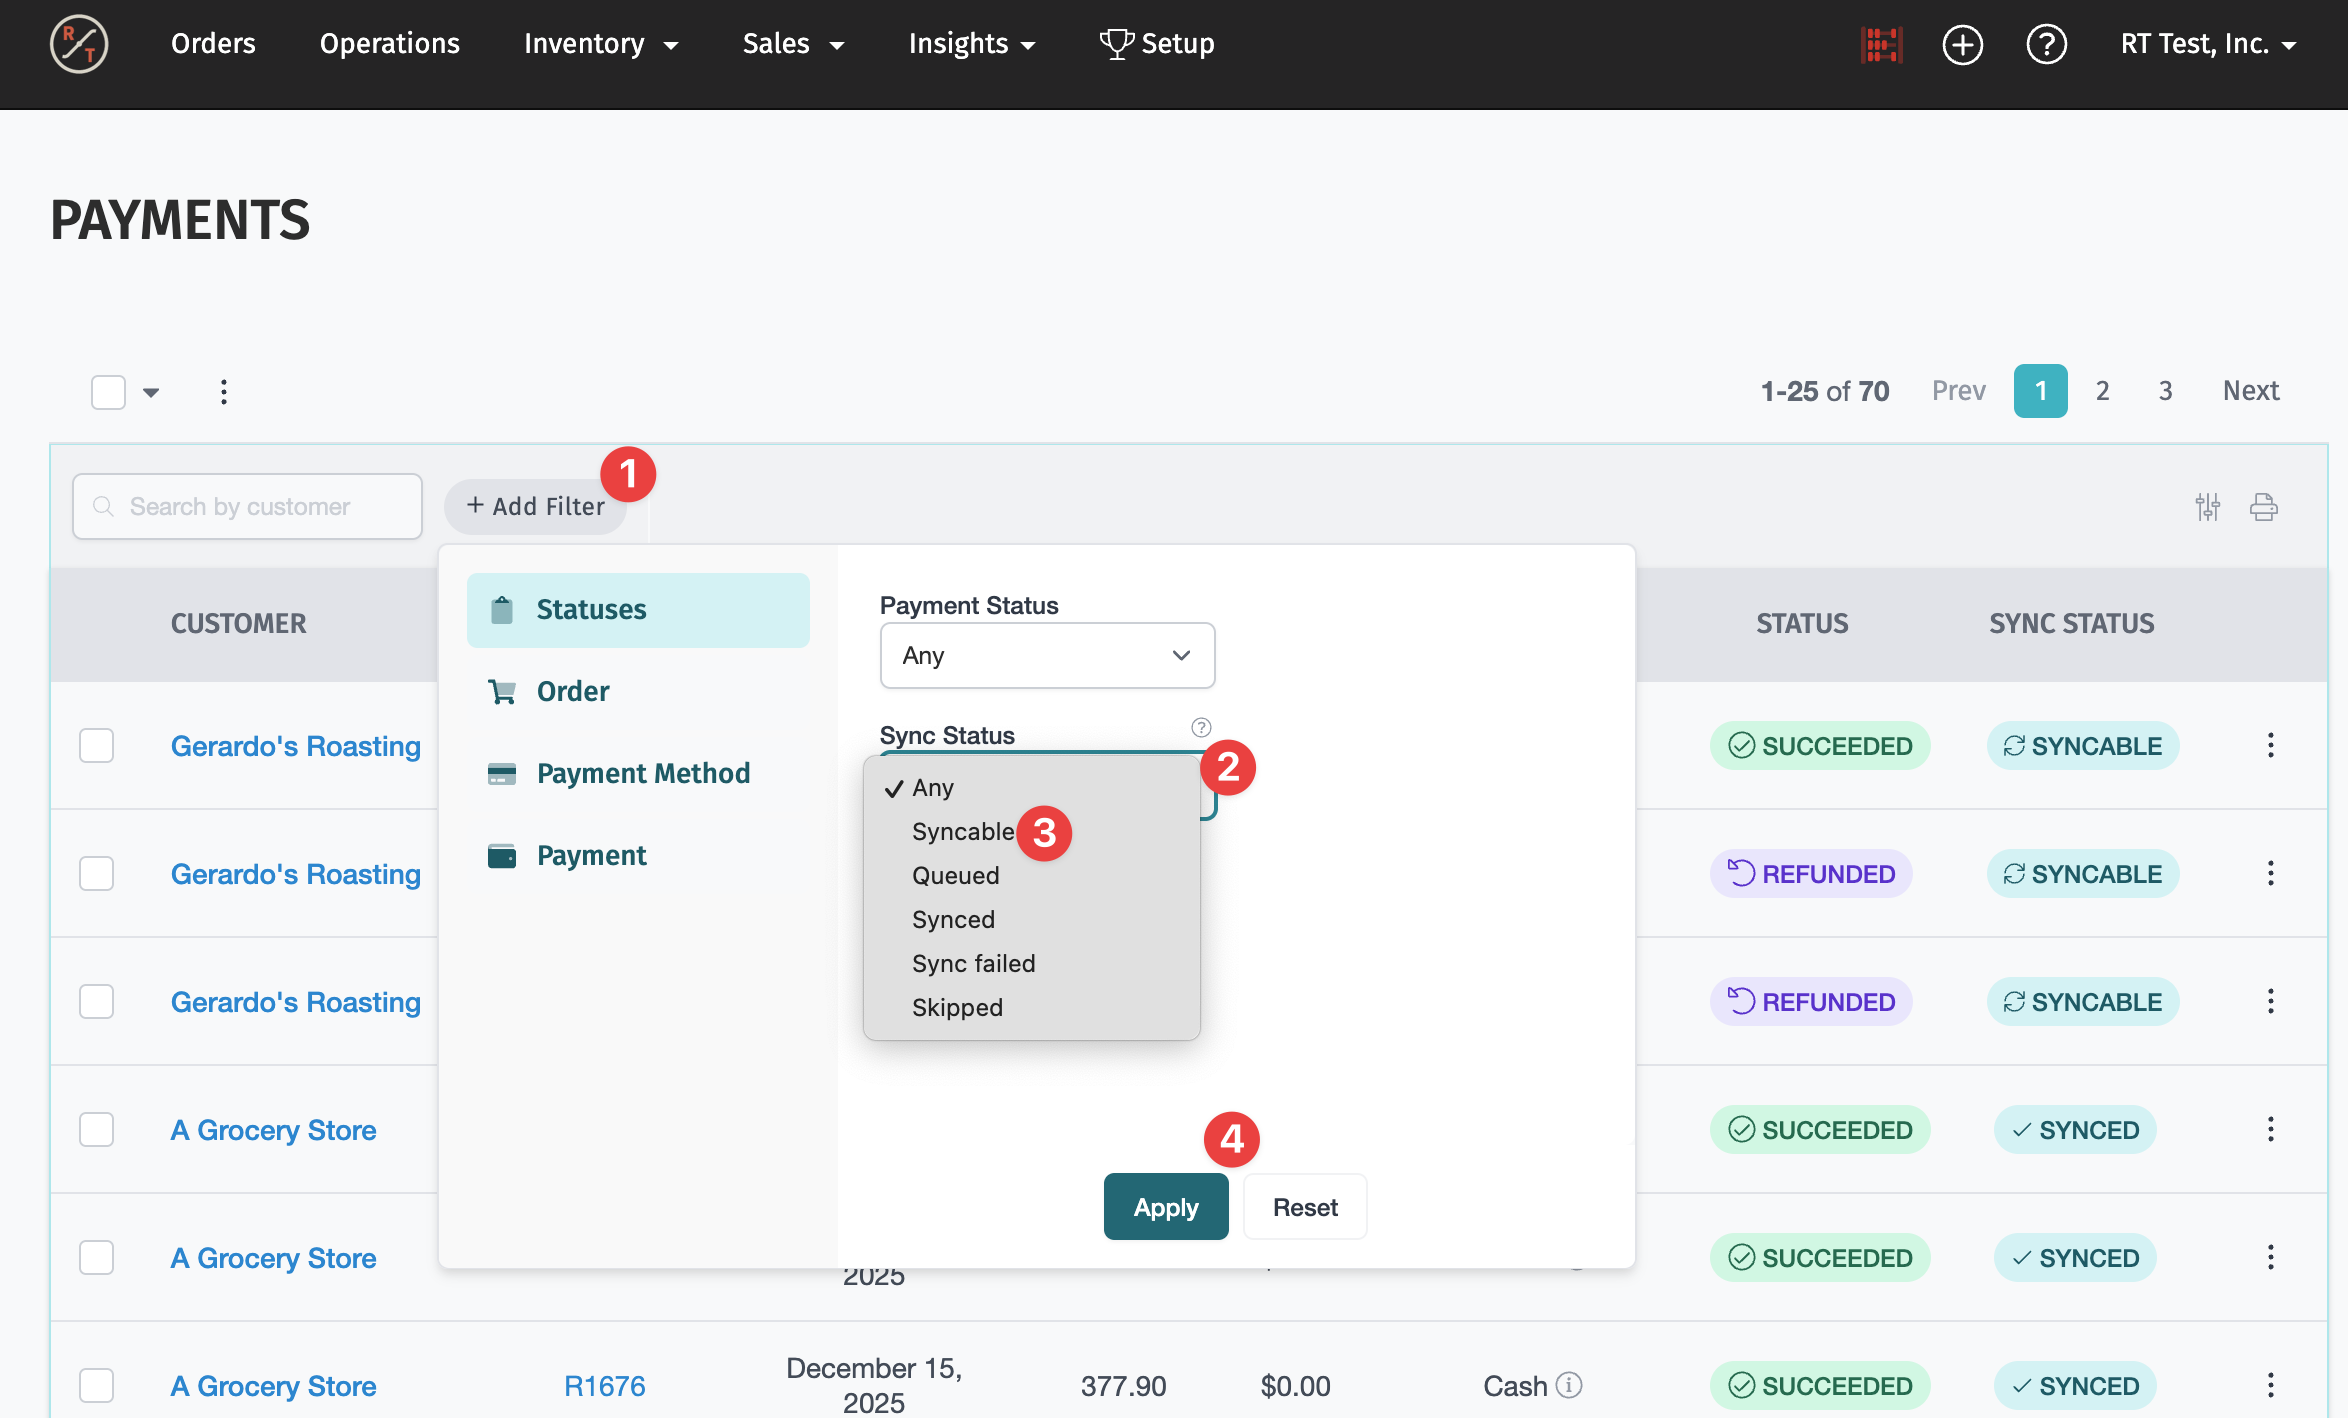This screenshot has width=2348, height=1418.
Task: Click the Sync Status help tooltip icon
Action: pos(1201,727)
